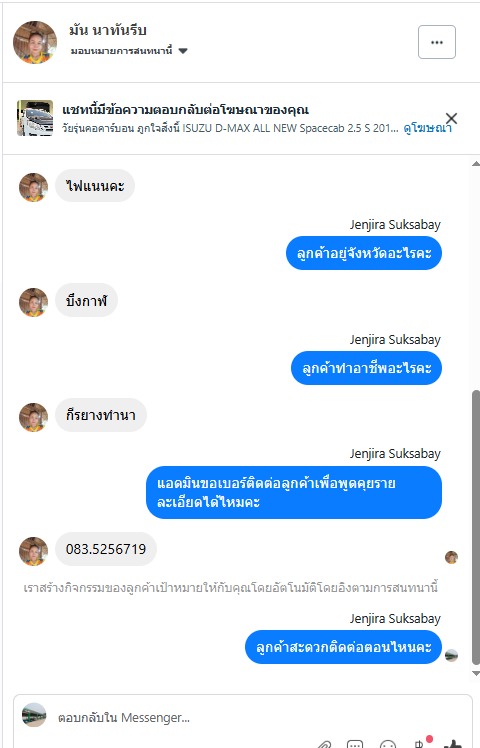The width and height of the screenshot is (480, 748).
Task: Select the phone number message 083.5256719
Action: 106,549
